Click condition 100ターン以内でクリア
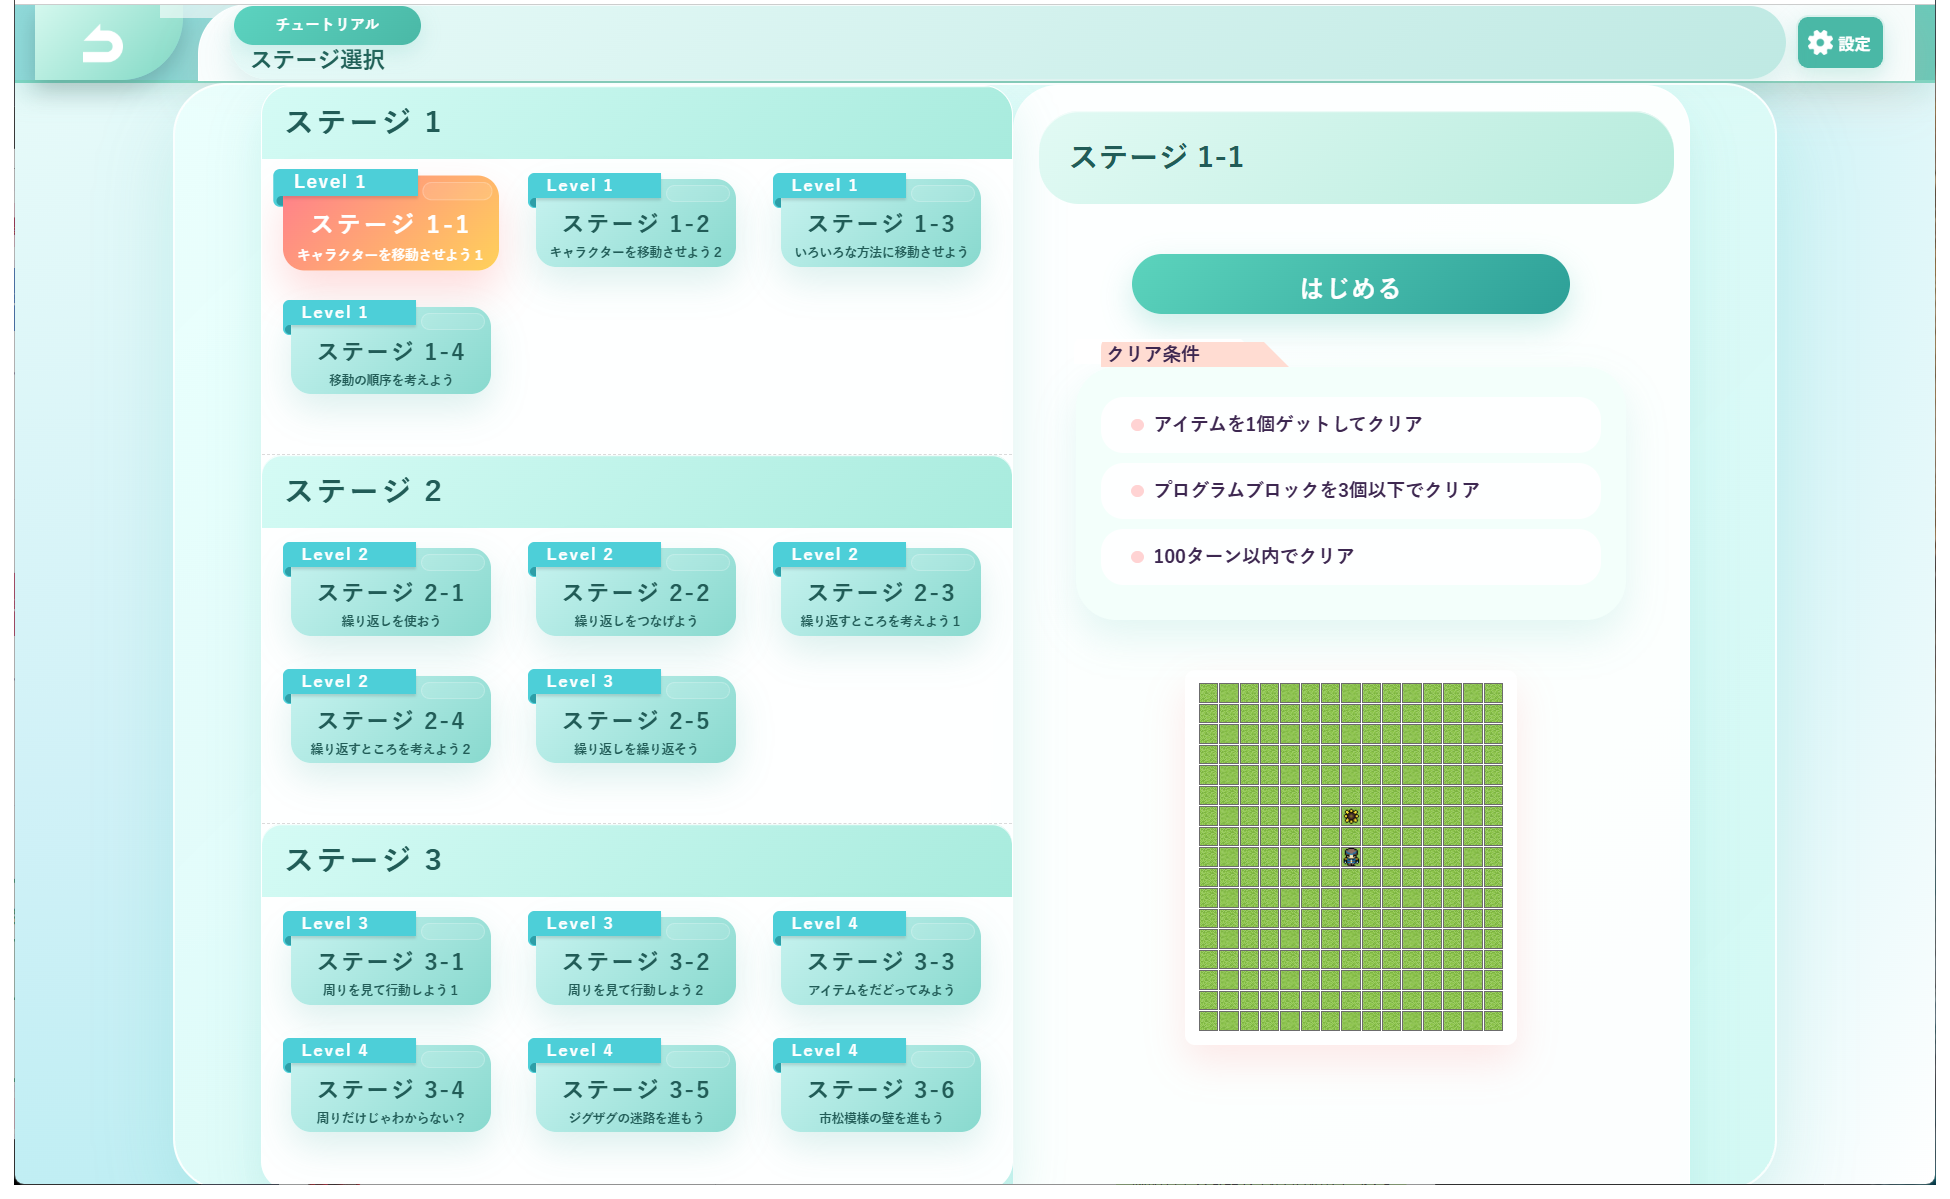Screen dimensions: 1950x1199 click(1351, 557)
